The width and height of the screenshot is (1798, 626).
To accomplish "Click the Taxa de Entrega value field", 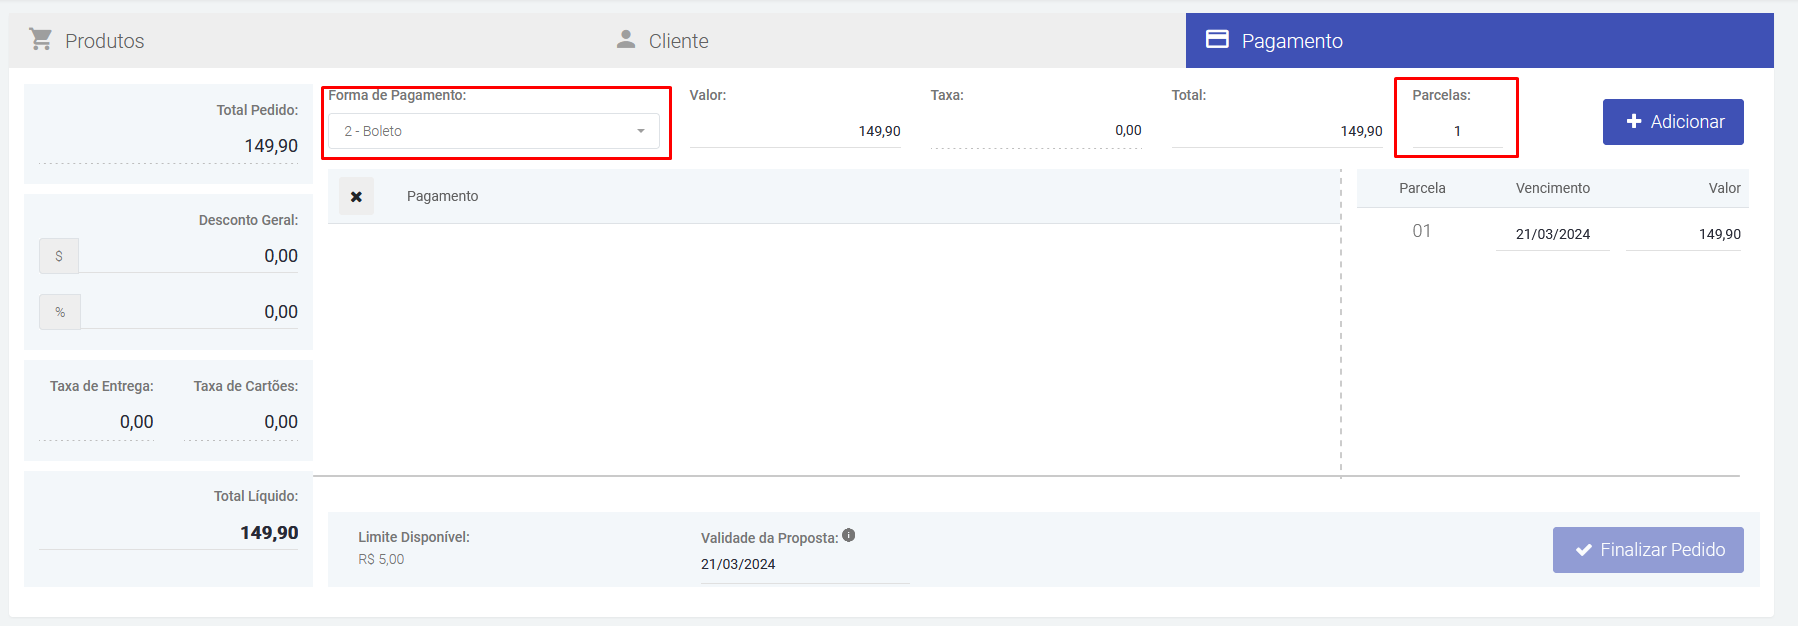I will tap(97, 422).
